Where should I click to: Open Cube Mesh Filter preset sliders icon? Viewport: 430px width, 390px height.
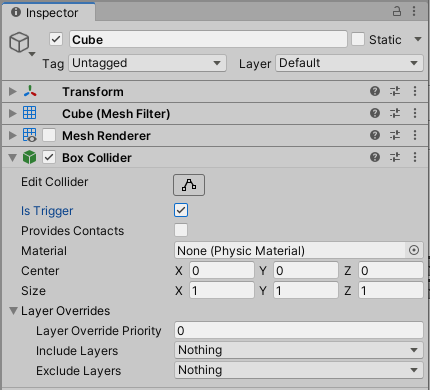[395, 113]
